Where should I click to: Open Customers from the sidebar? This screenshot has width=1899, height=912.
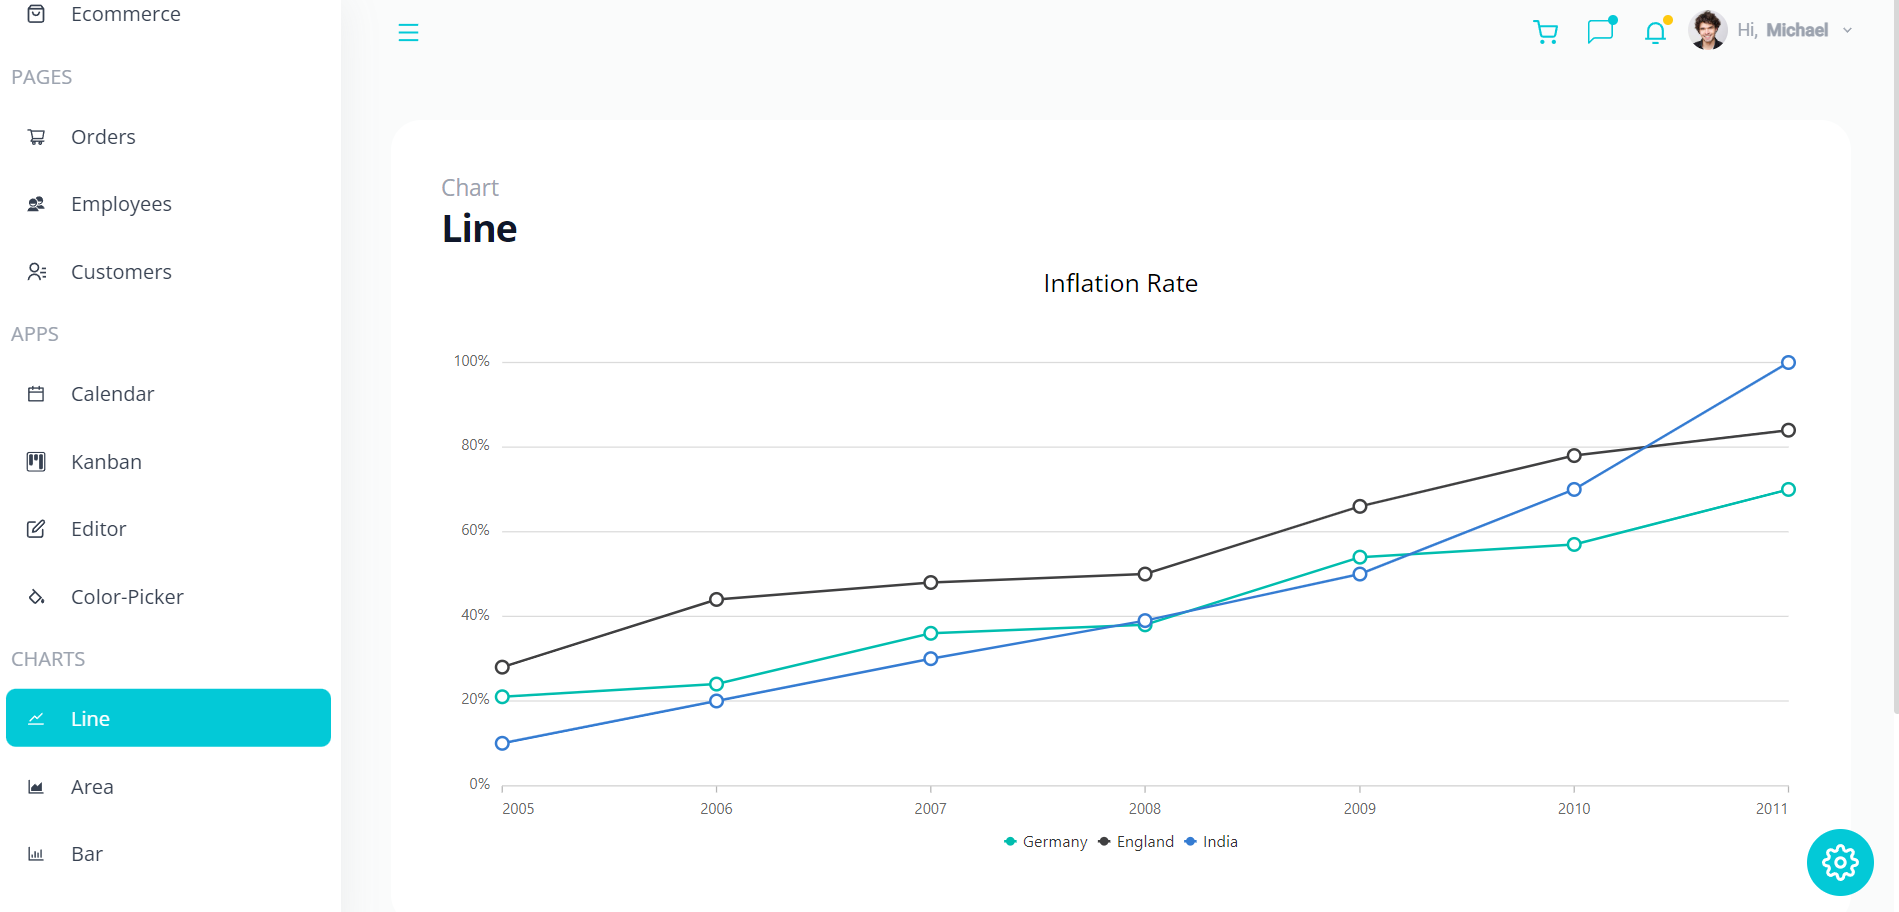point(121,272)
